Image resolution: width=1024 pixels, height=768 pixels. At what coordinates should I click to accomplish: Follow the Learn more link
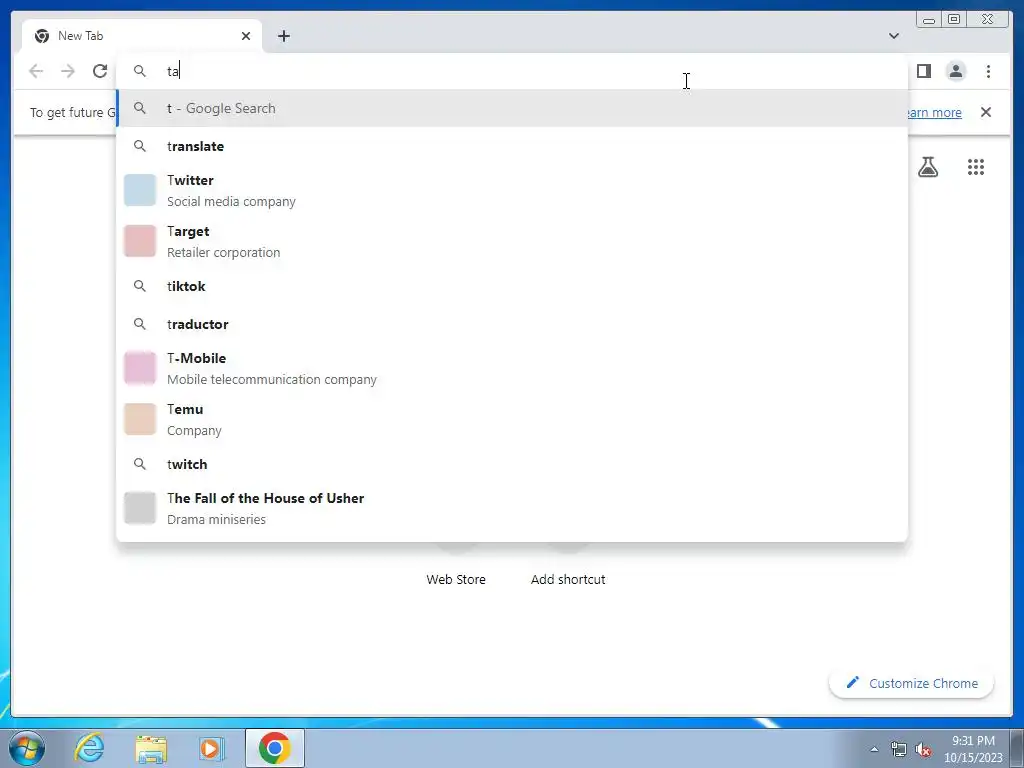tap(934, 112)
